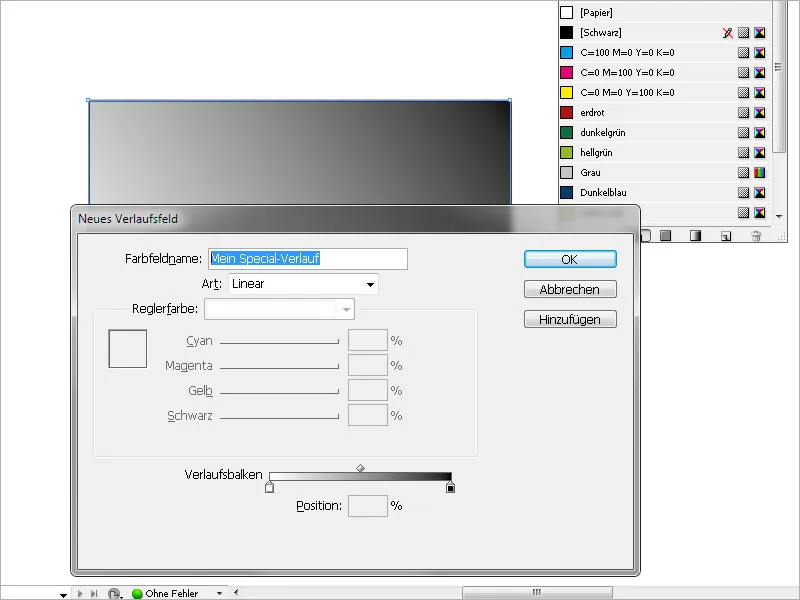Click the process color icon on the dunkelgrün row
The image size is (800, 600).
pyautogui.click(x=743, y=133)
